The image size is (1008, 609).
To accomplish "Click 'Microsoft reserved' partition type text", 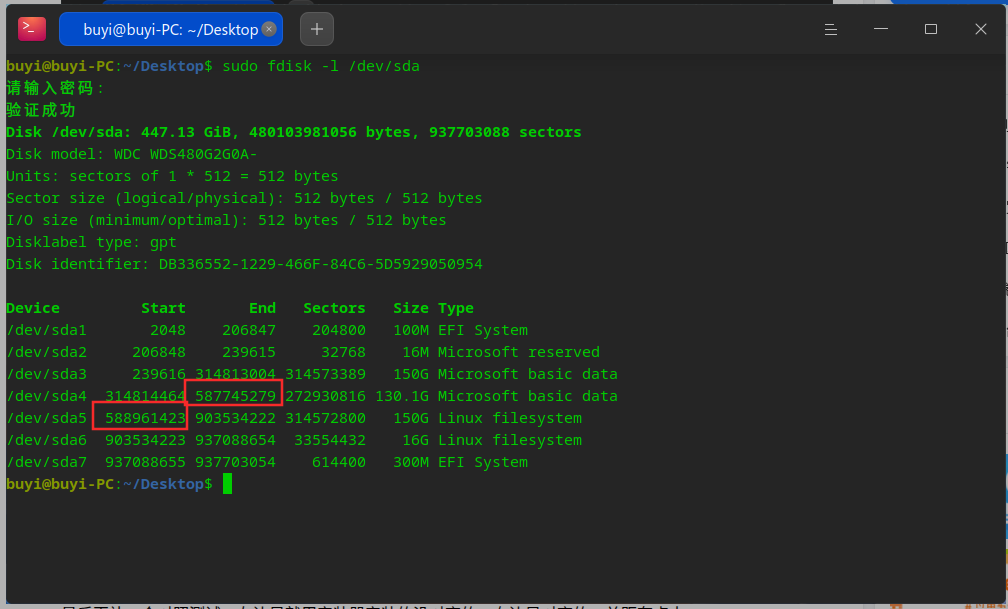I will click(519, 352).
